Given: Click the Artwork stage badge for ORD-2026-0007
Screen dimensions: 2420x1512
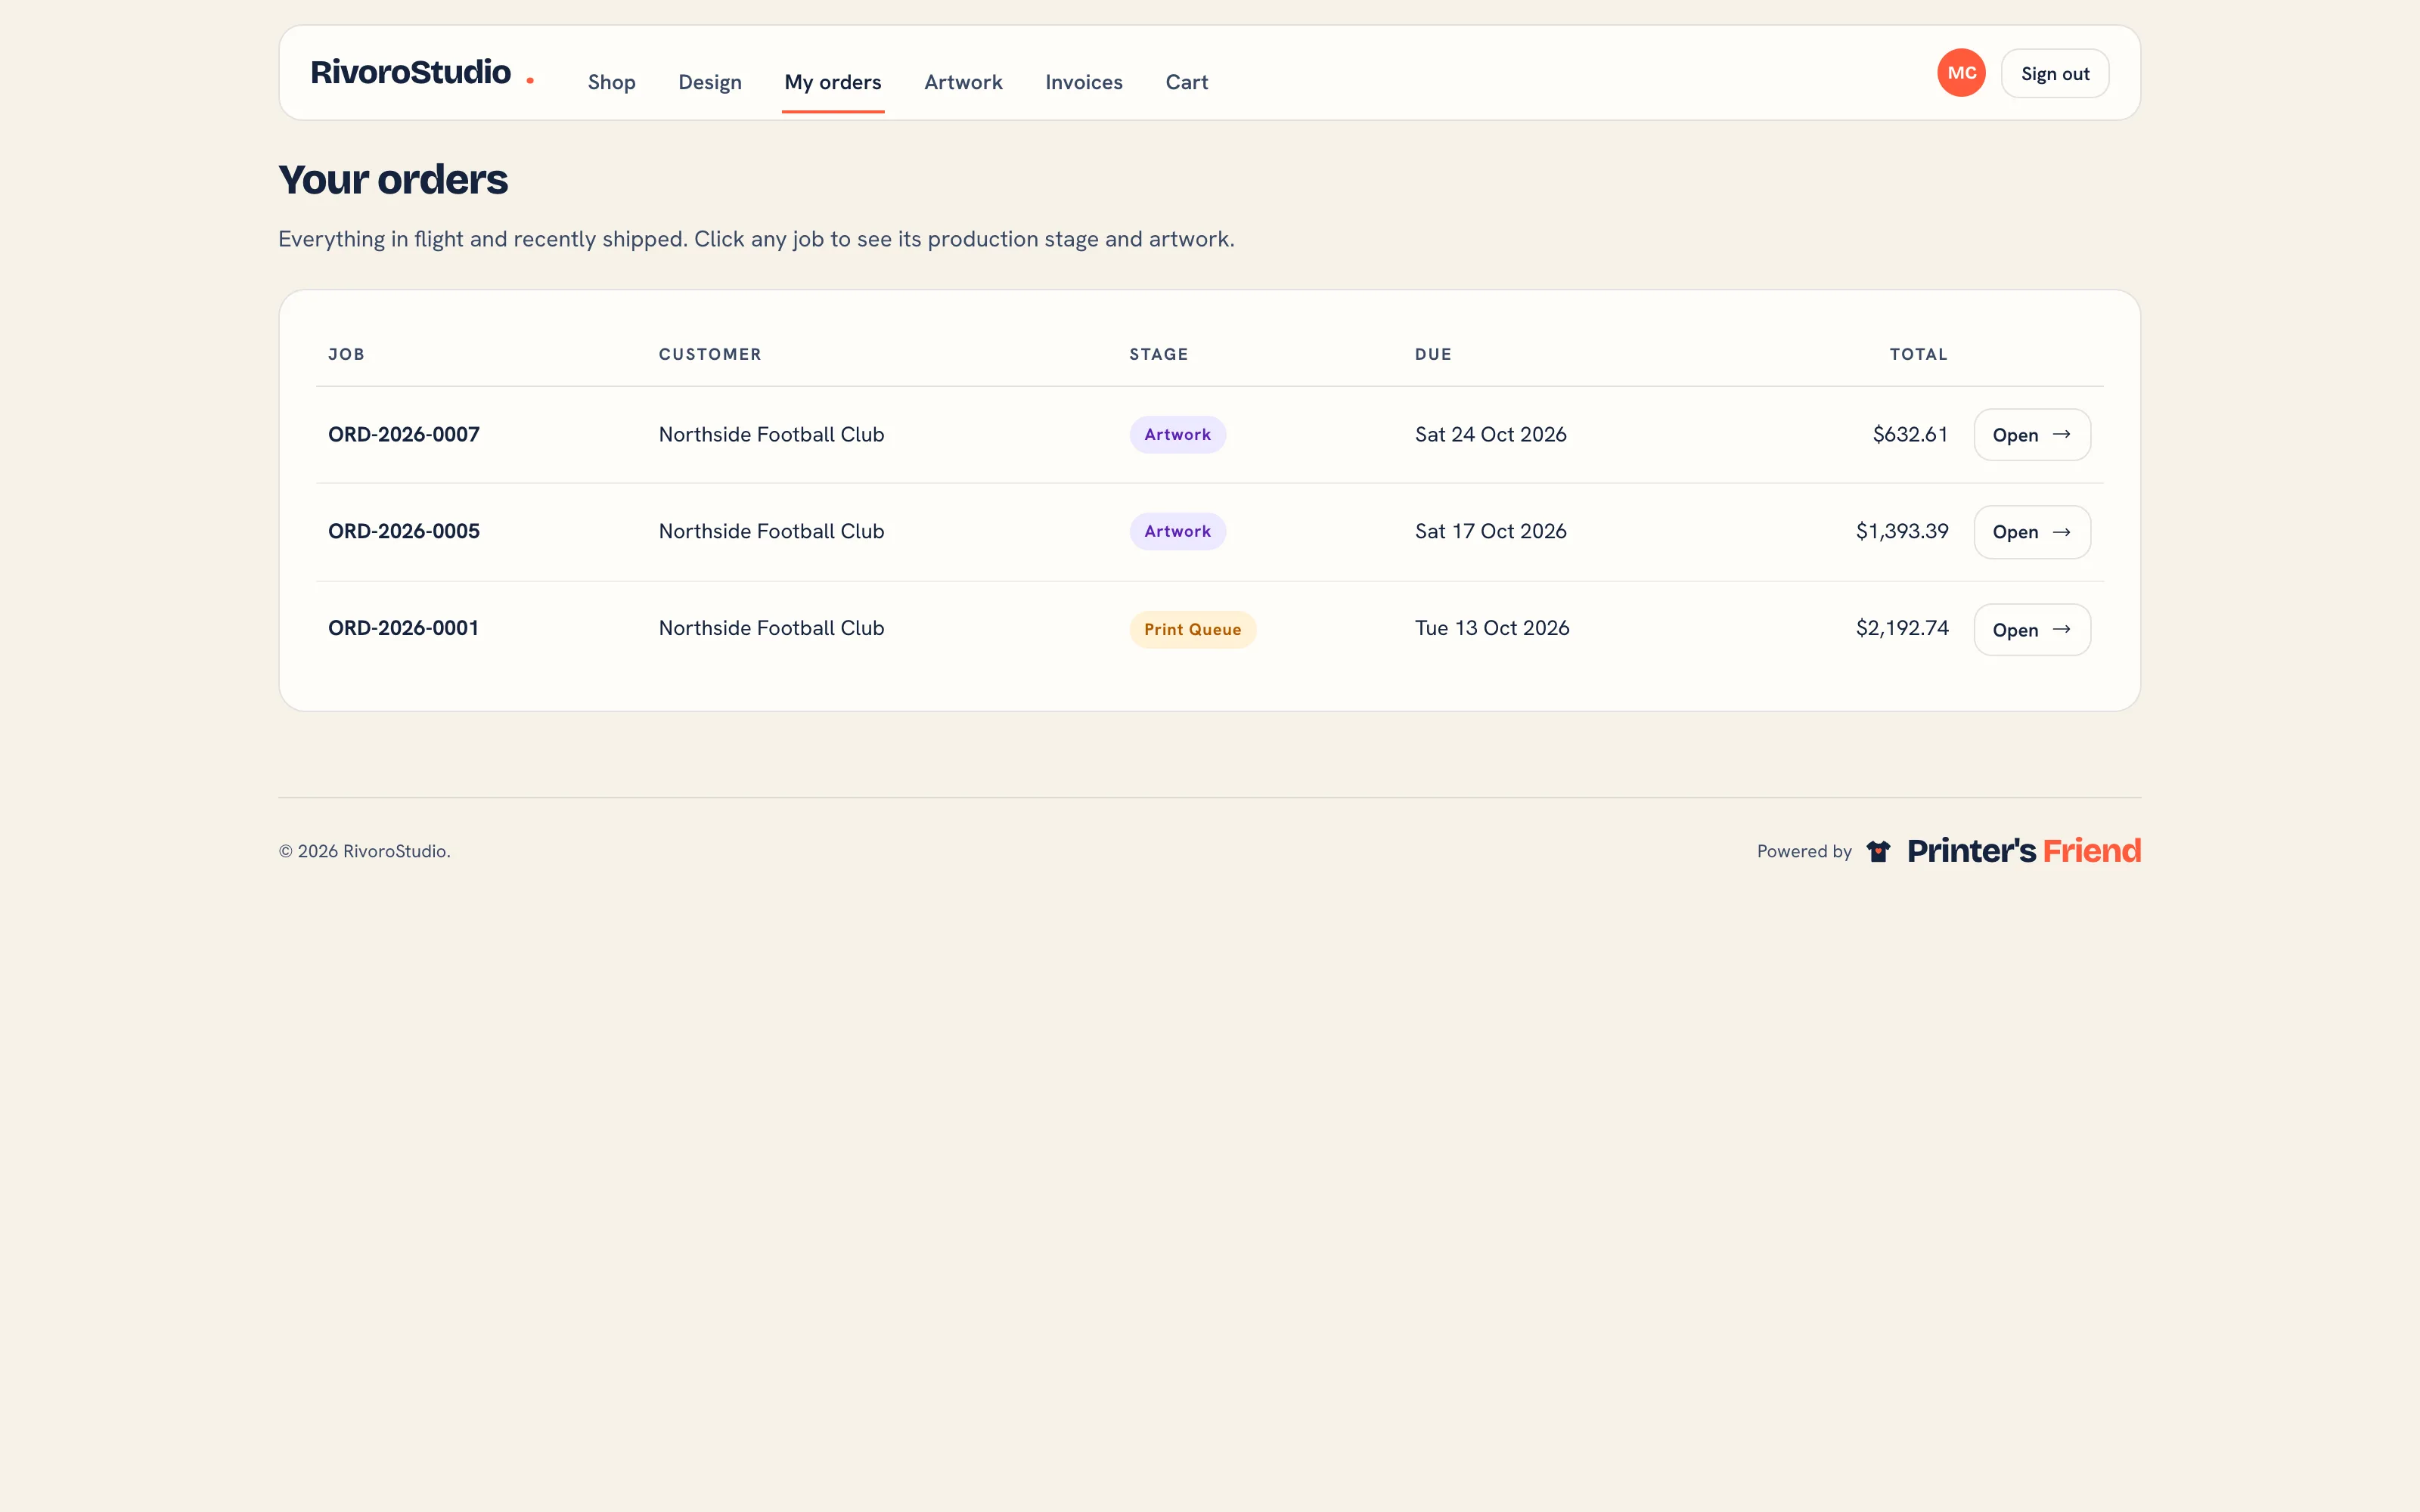Looking at the screenshot, I should coord(1178,435).
